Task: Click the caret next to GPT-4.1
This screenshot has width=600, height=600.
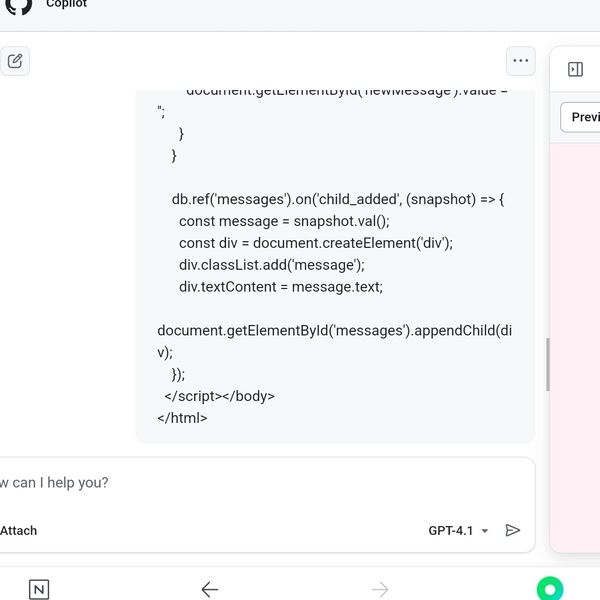Action: point(485,531)
